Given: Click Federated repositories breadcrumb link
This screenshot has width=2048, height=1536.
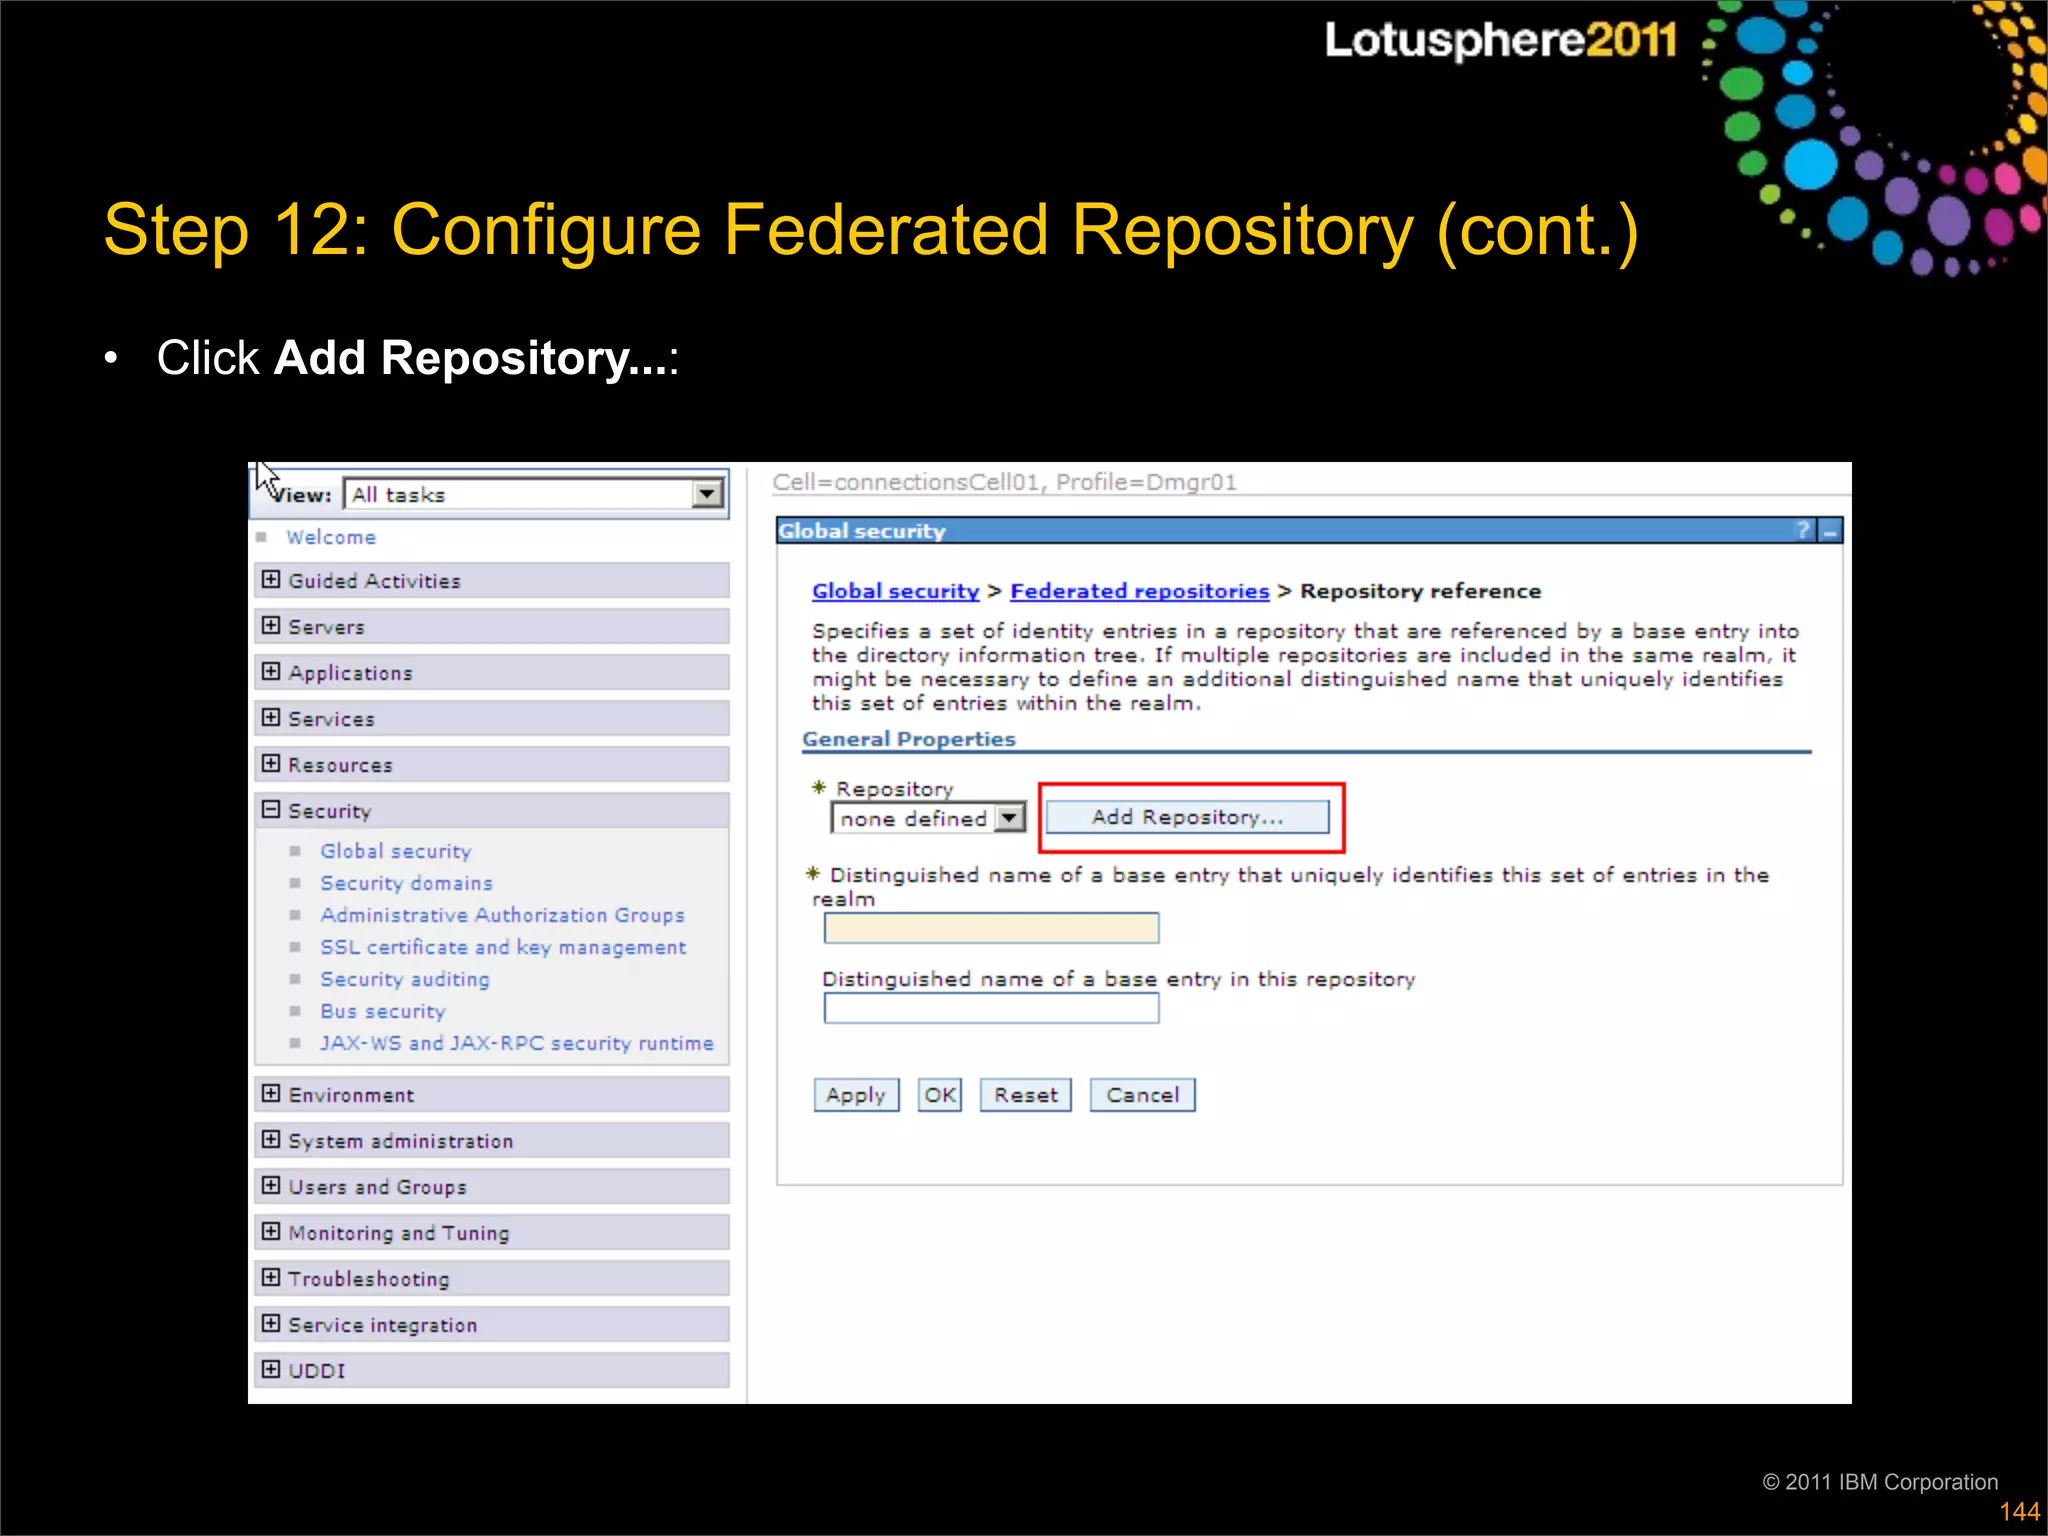Looking at the screenshot, I should [1139, 591].
